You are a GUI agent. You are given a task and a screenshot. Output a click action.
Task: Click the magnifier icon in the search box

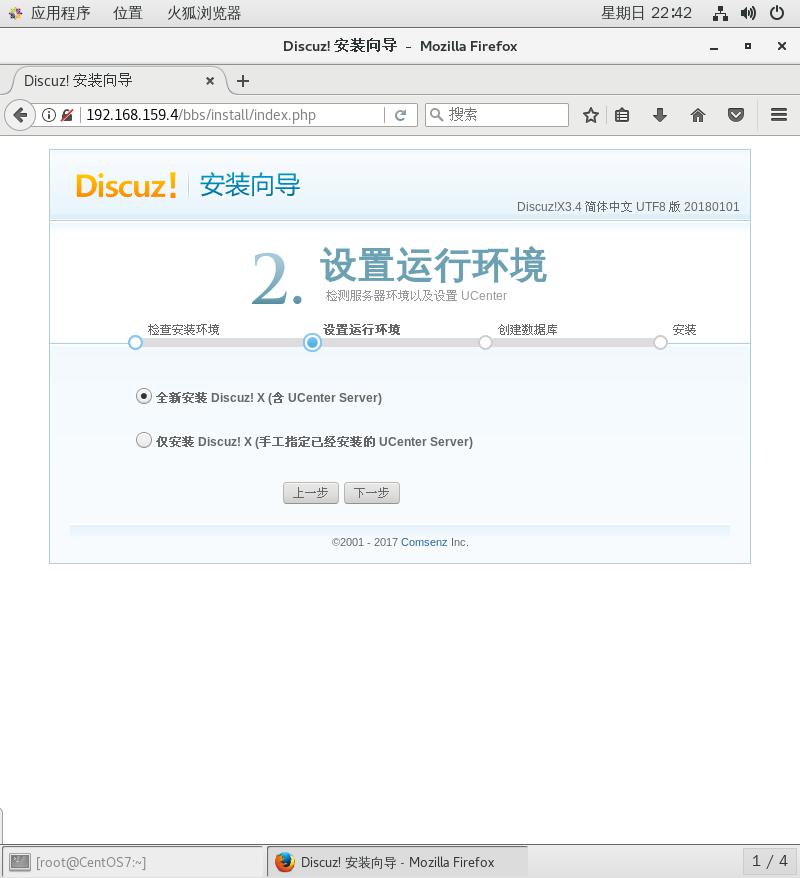point(437,115)
